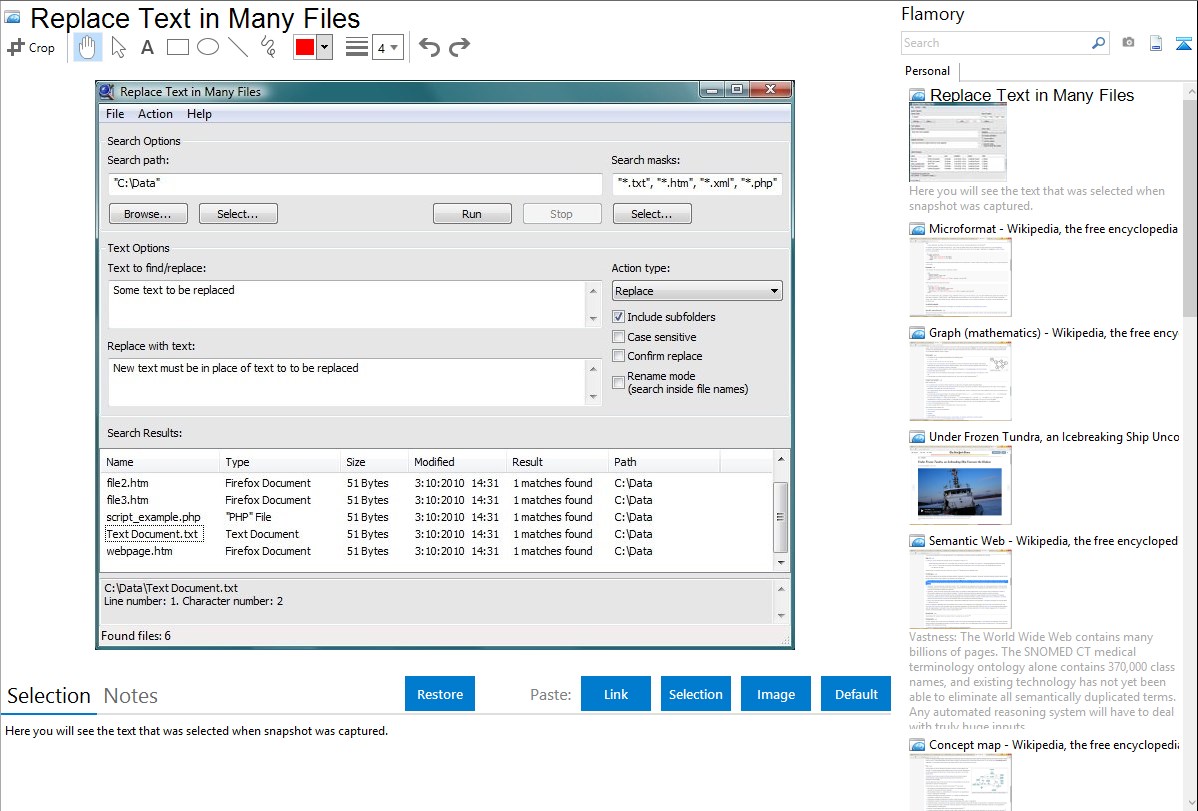Select the ellipse shape tool
The image size is (1198, 811).
(x=207, y=47)
